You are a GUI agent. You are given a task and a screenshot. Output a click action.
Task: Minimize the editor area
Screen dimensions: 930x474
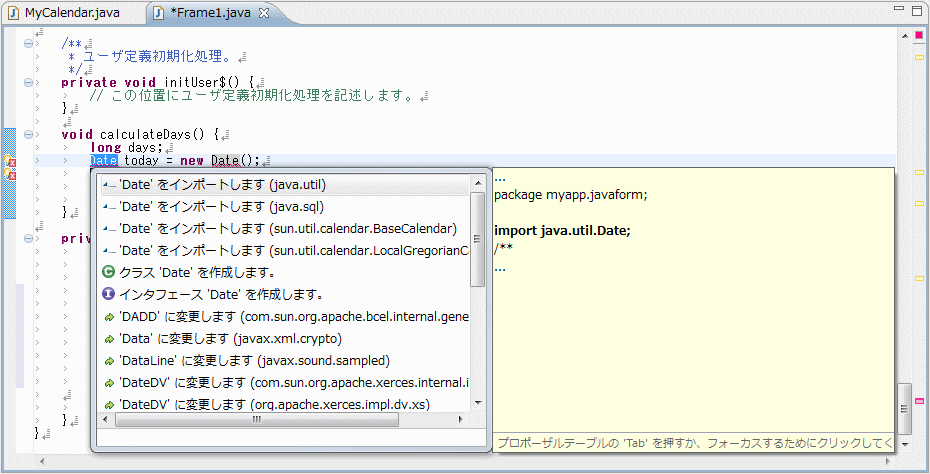point(900,9)
